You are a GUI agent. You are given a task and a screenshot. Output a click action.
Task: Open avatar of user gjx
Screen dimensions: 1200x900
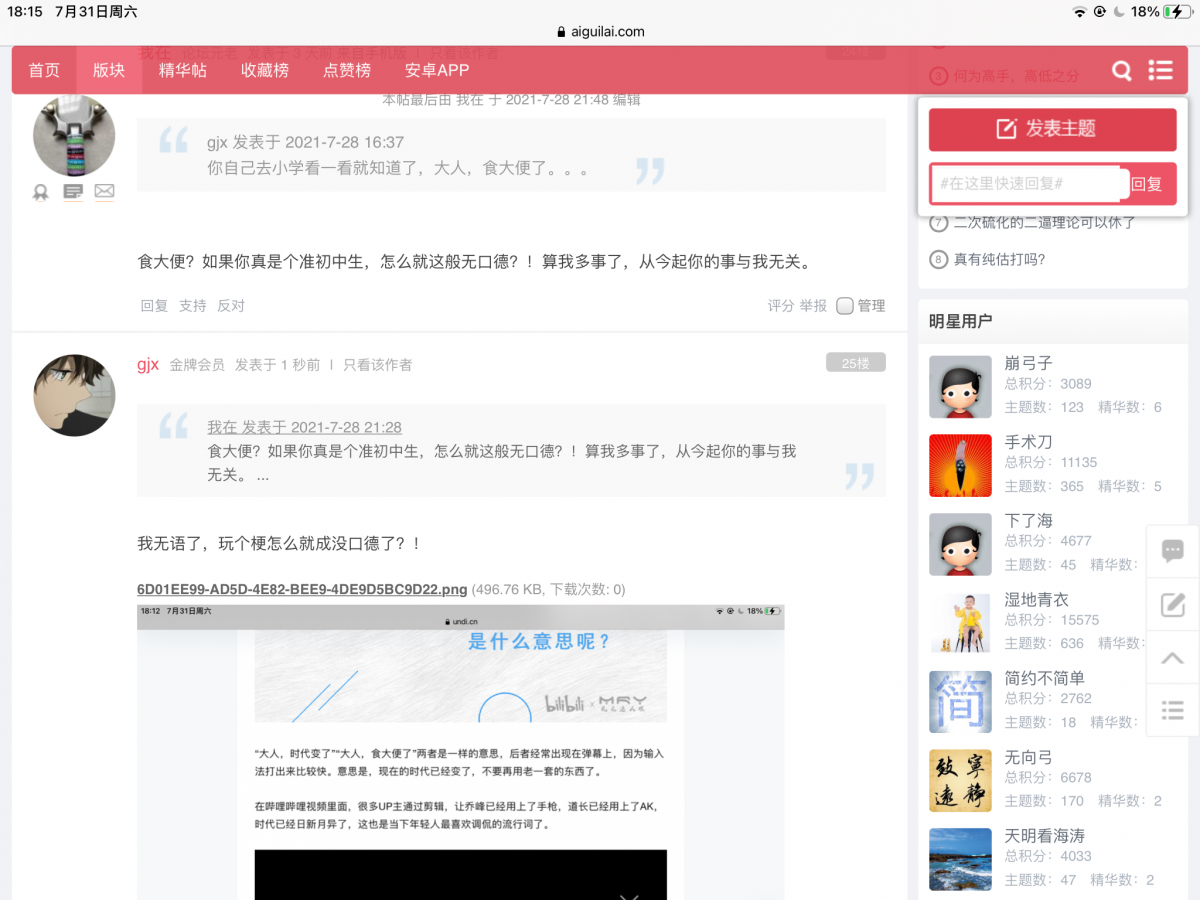[x=74, y=395]
